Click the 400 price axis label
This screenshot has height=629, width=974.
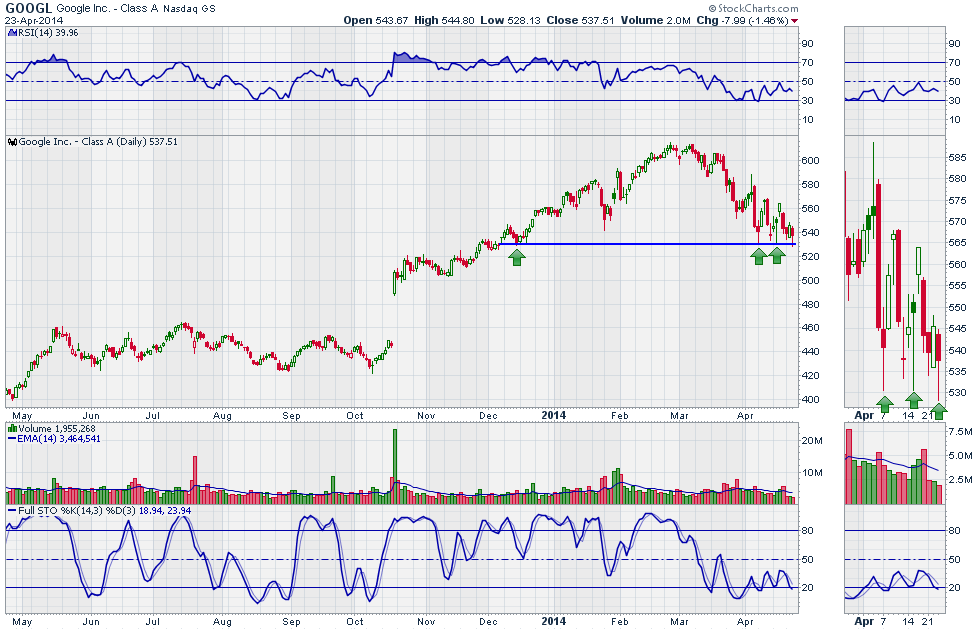pos(810,399)
